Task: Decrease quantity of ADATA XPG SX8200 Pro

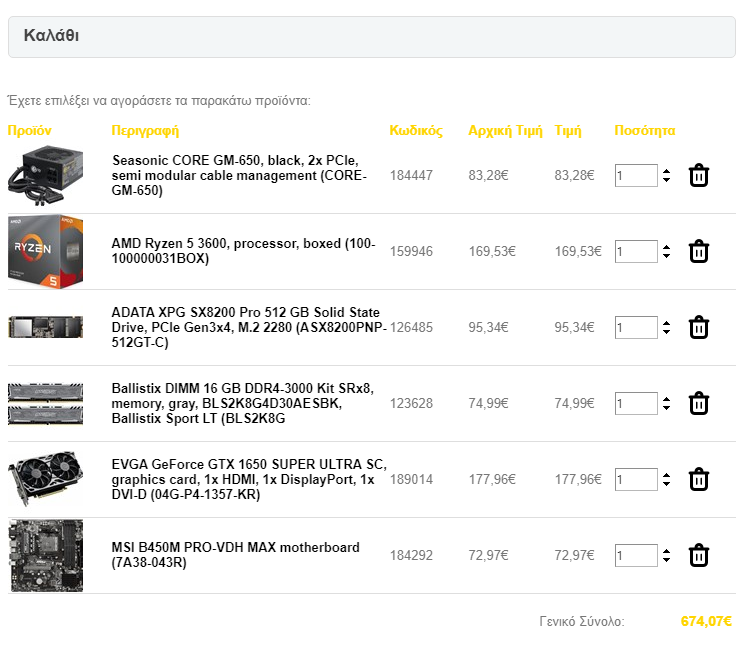Action: click(x=666, y=332)
